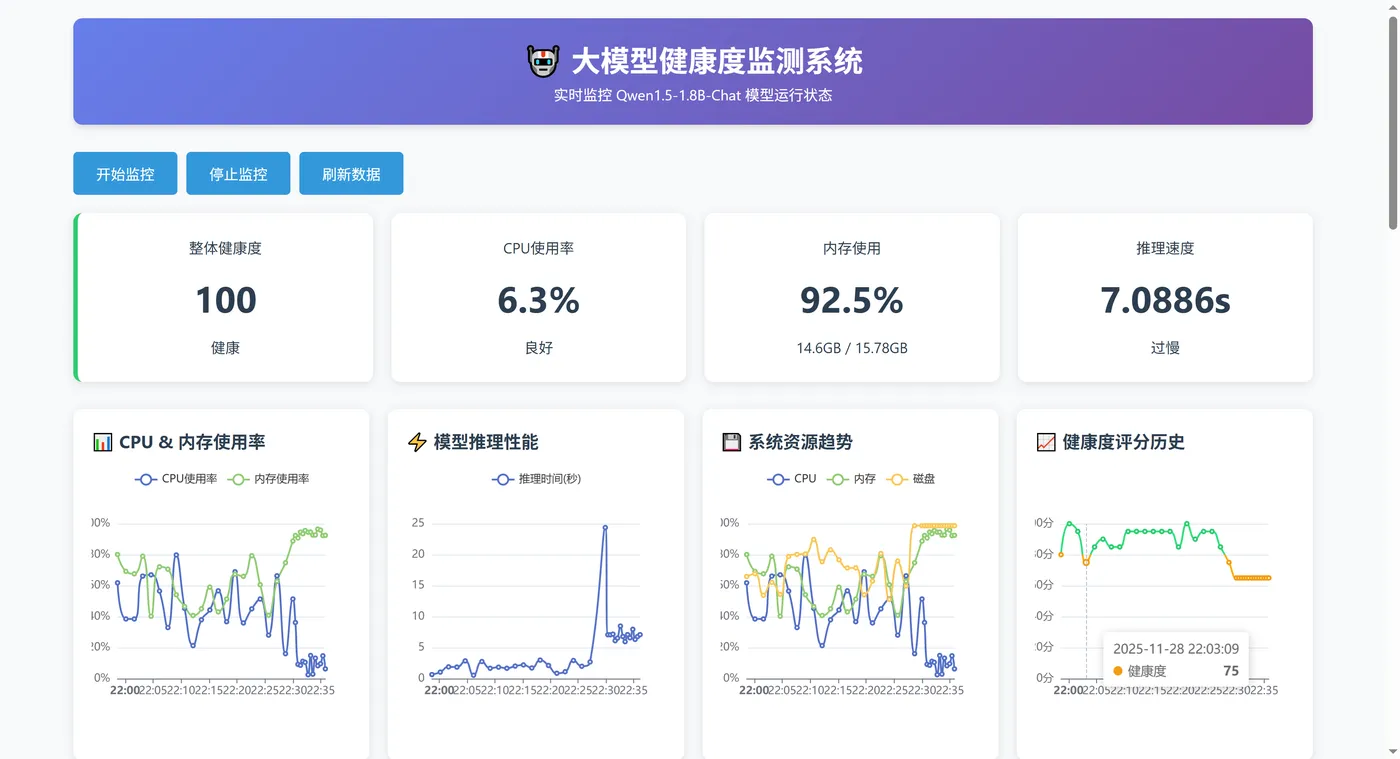Screen dimensions: 1400x759
Task: Click the chart icon on 健康度评分历史 panel
Action: click(x=1045, y=441)
